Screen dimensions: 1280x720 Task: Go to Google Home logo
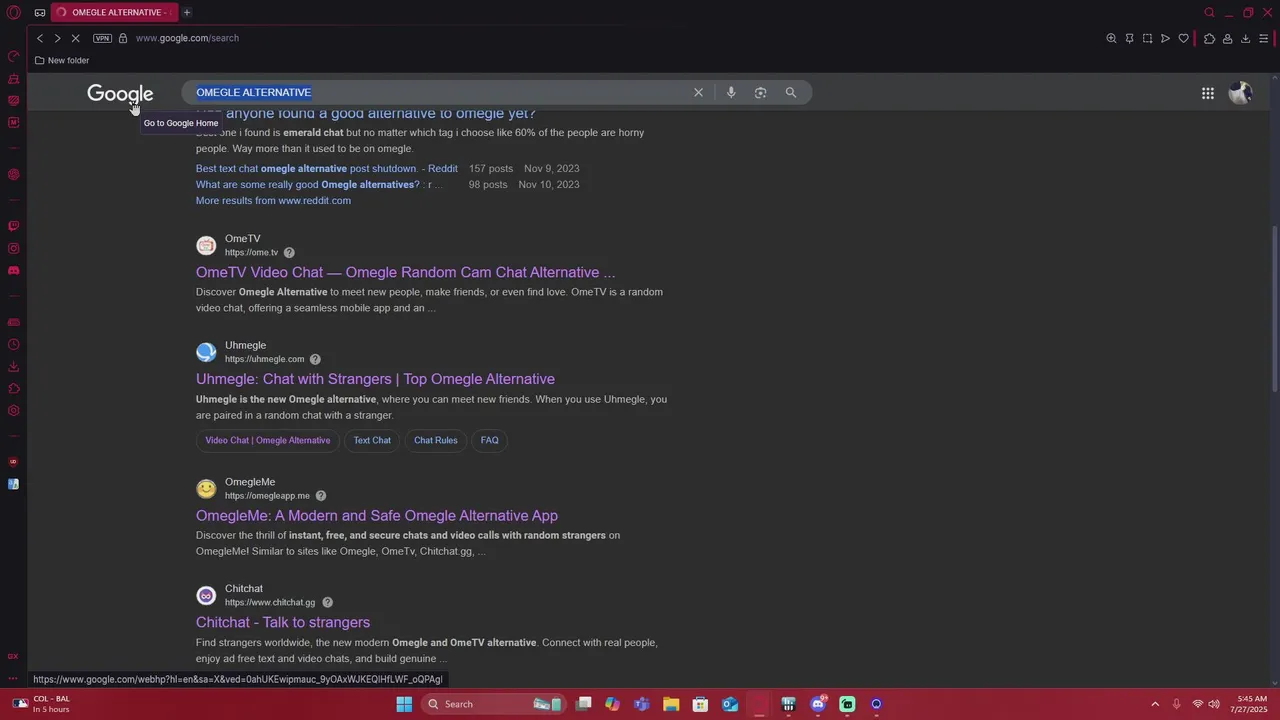pos(120,93)
